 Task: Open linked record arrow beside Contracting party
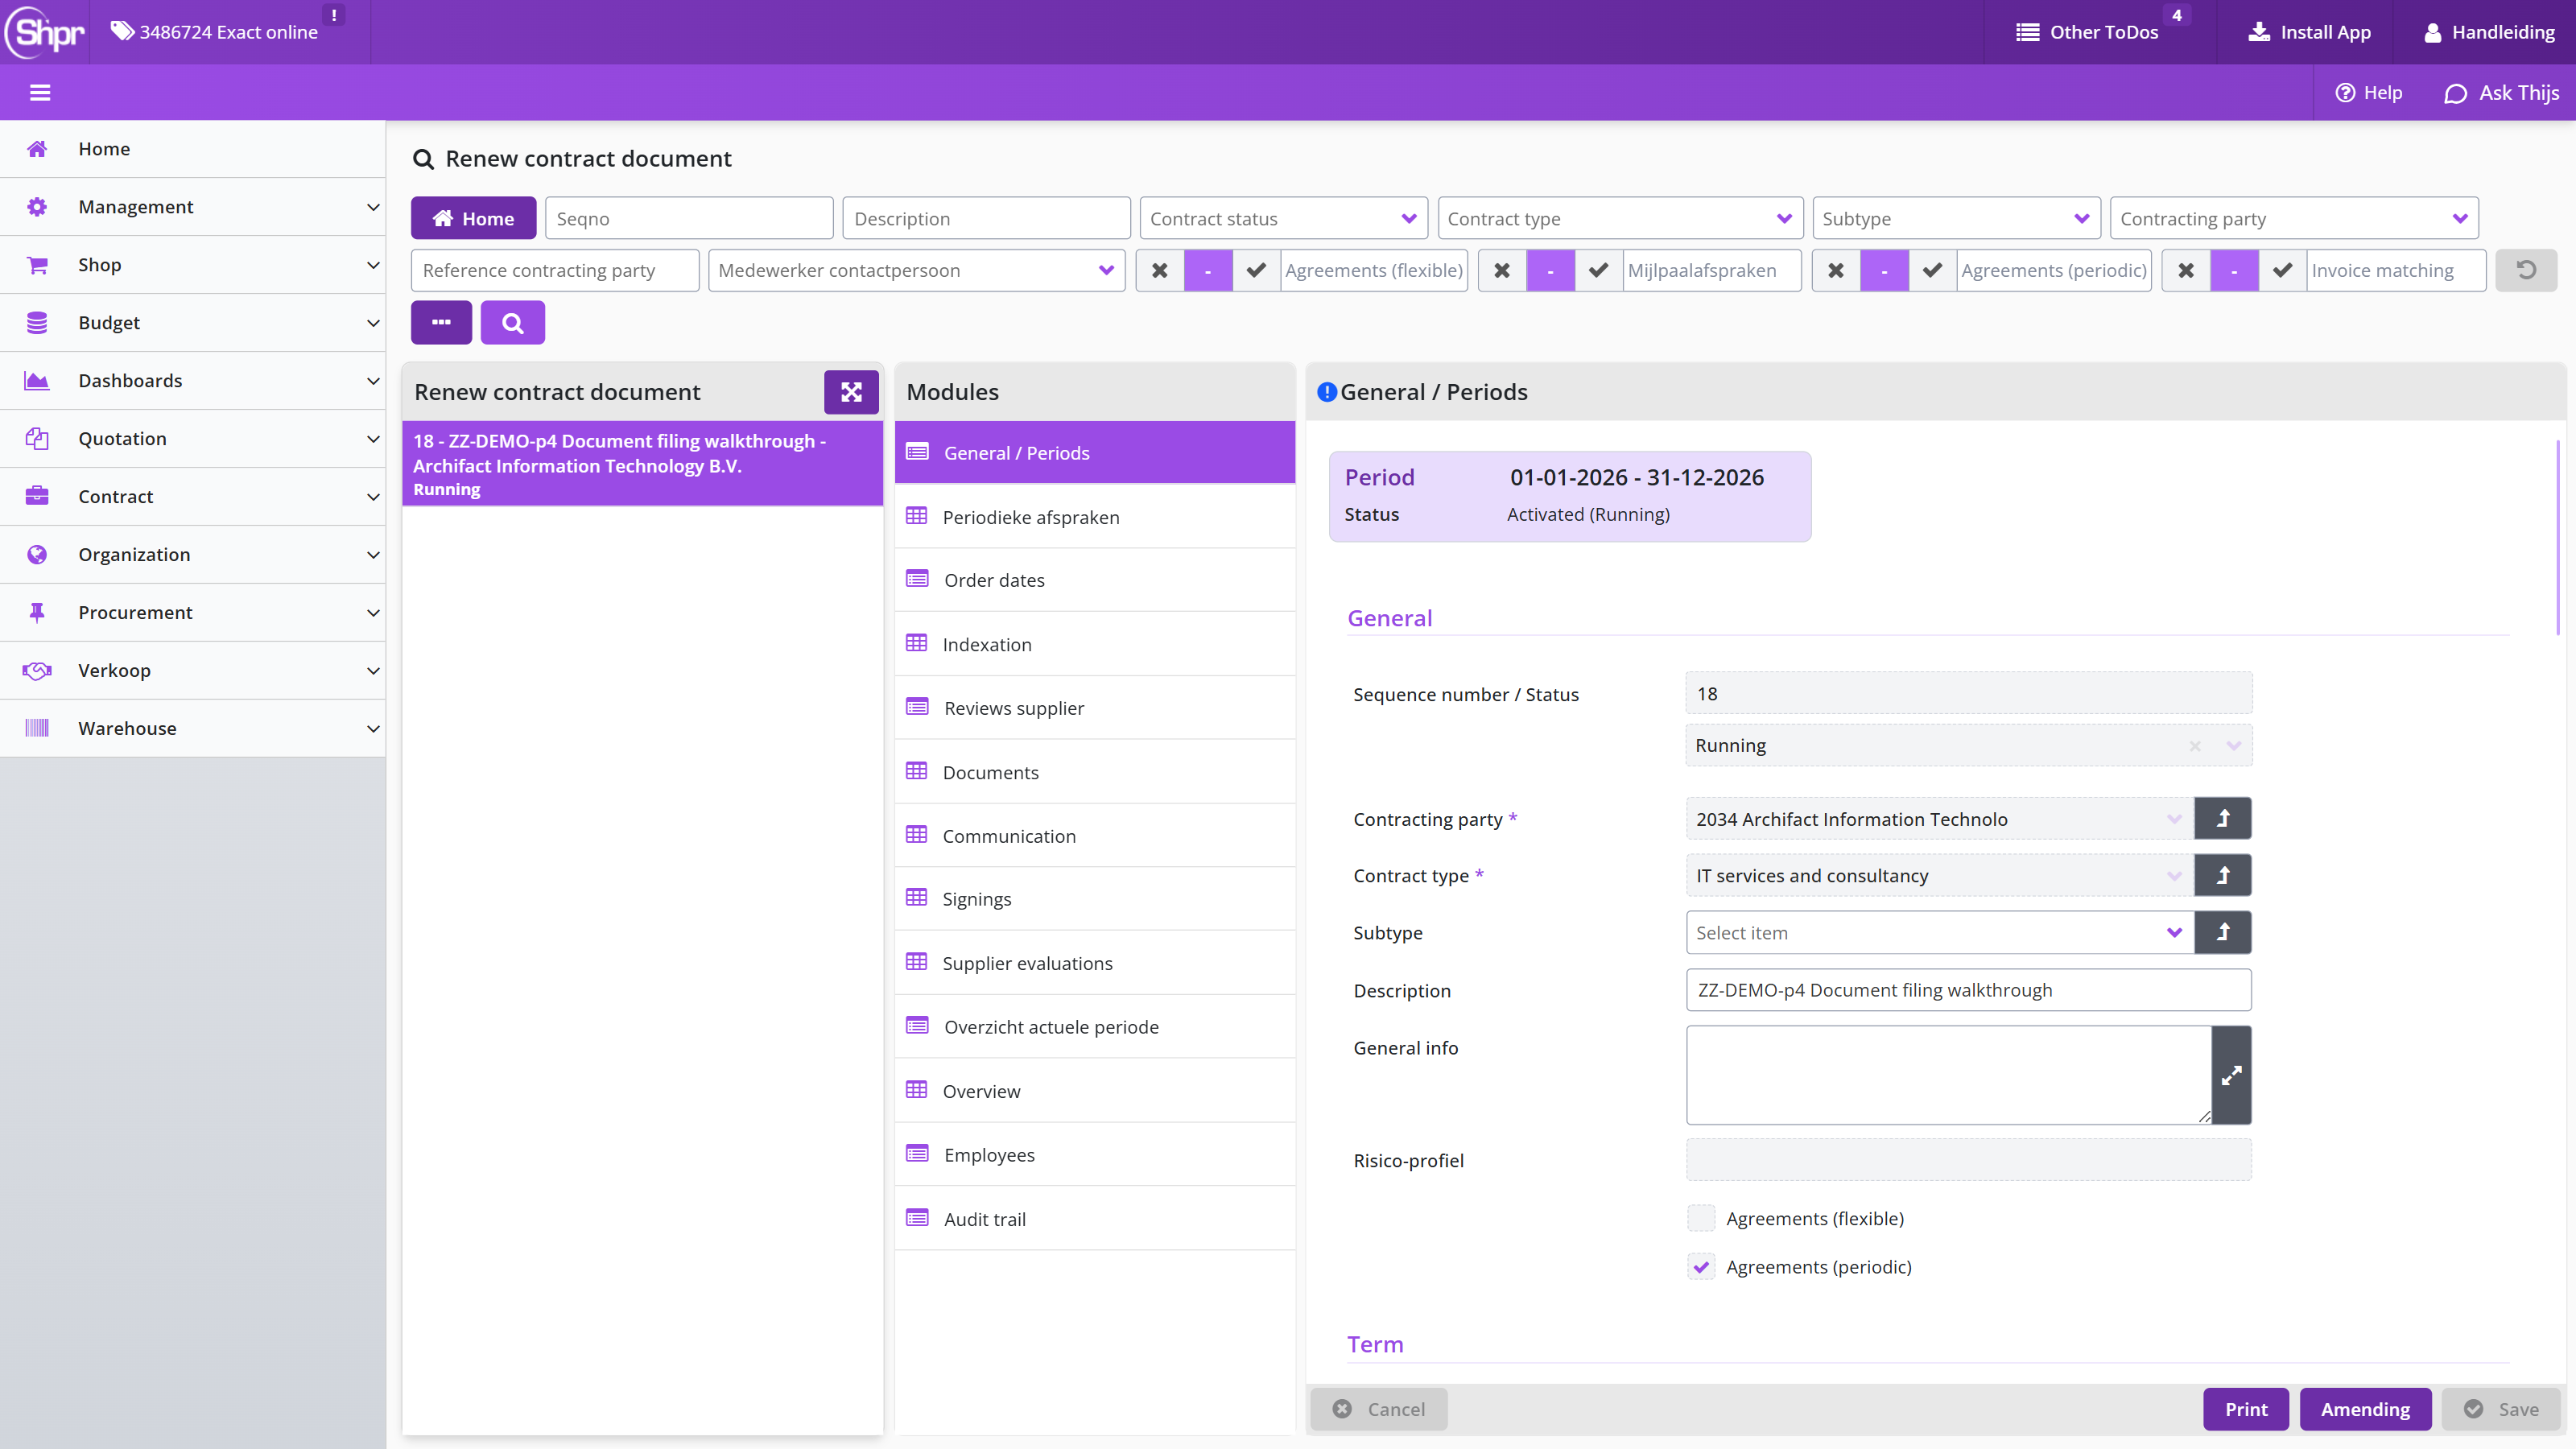point(2222,819)
